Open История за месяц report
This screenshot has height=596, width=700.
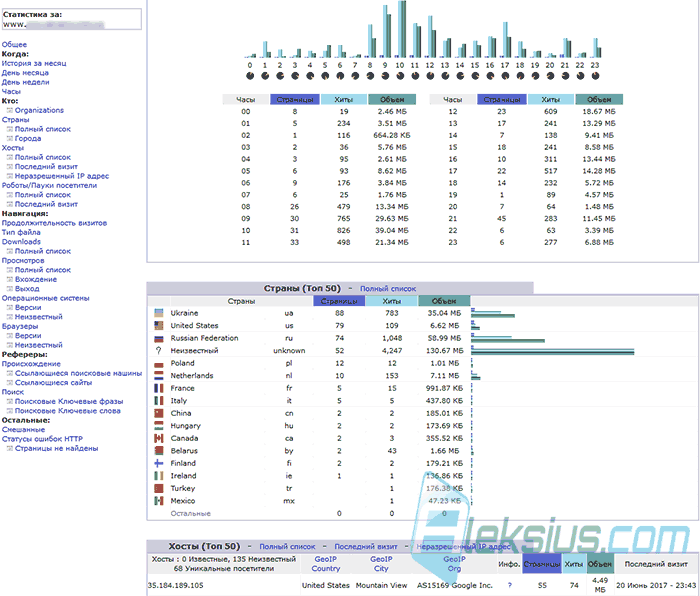coord(34,63)
